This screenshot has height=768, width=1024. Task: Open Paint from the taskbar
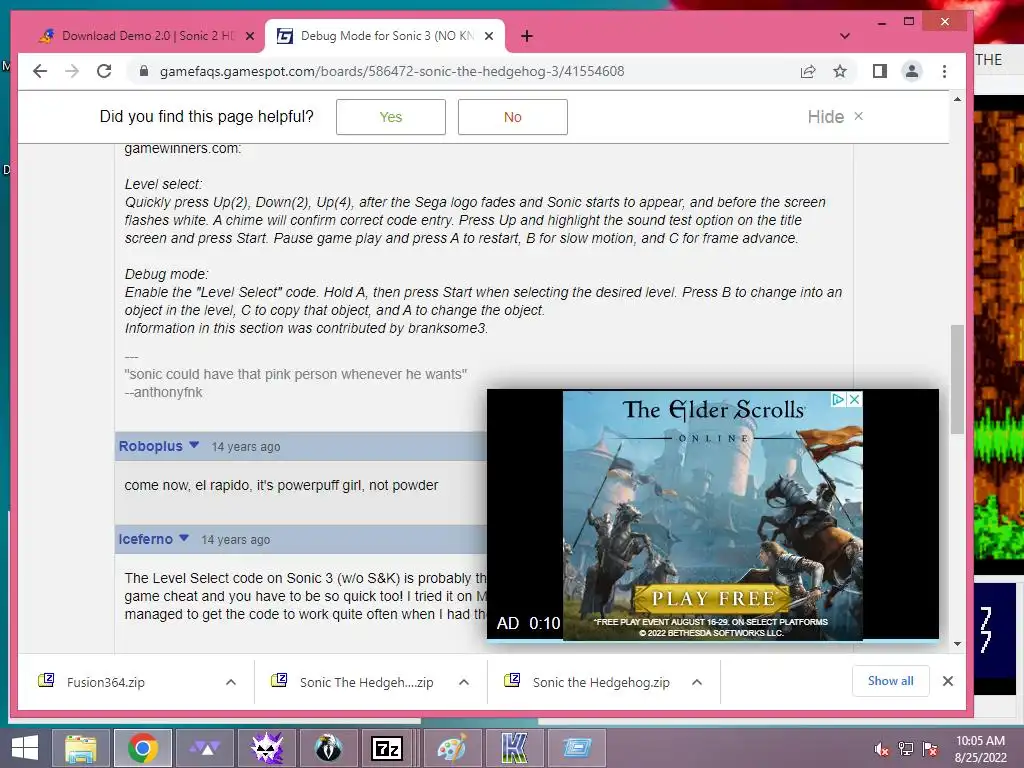[x=452, y=748]
